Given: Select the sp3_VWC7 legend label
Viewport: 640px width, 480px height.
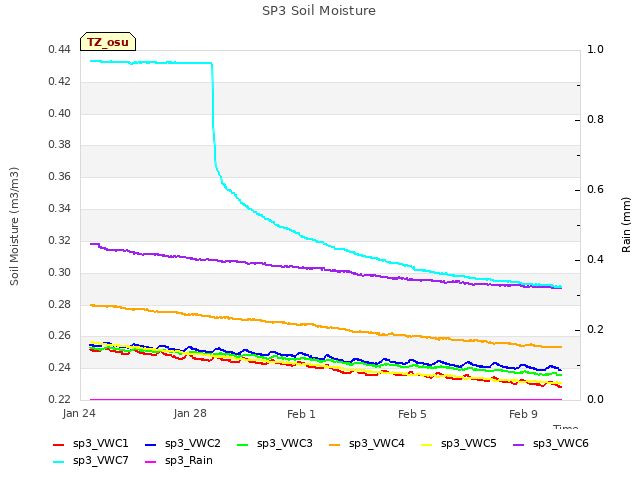Looking at the screenshot, I should point(101,461).
